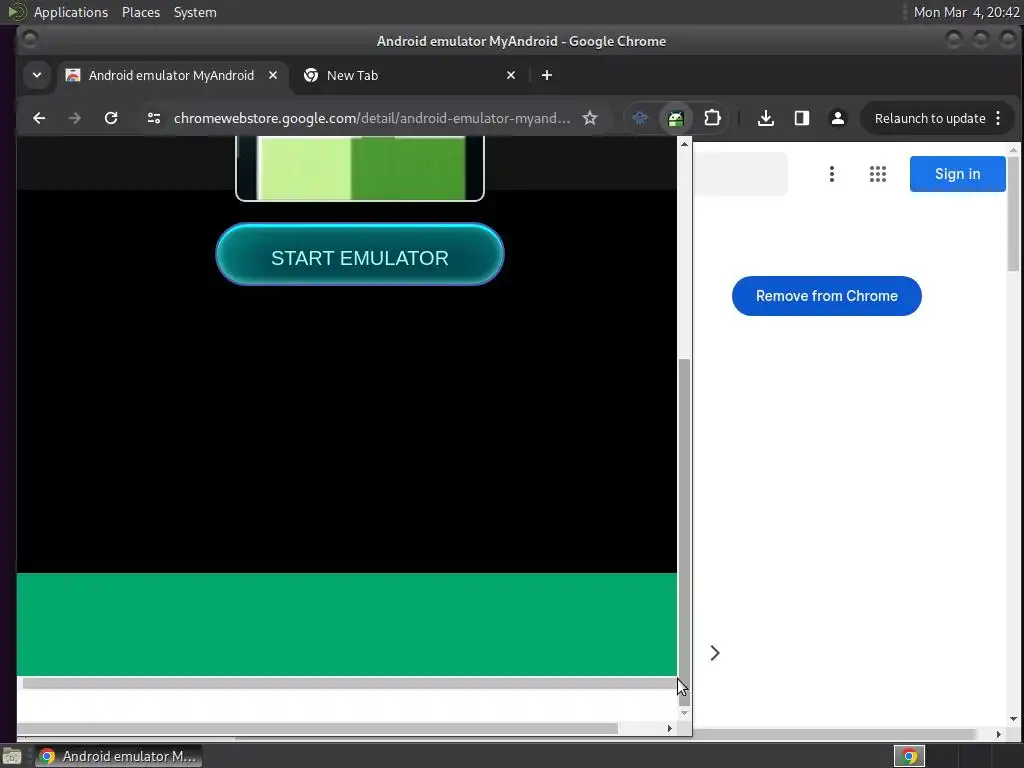Bookmark this page with star icon

point(590,118)
